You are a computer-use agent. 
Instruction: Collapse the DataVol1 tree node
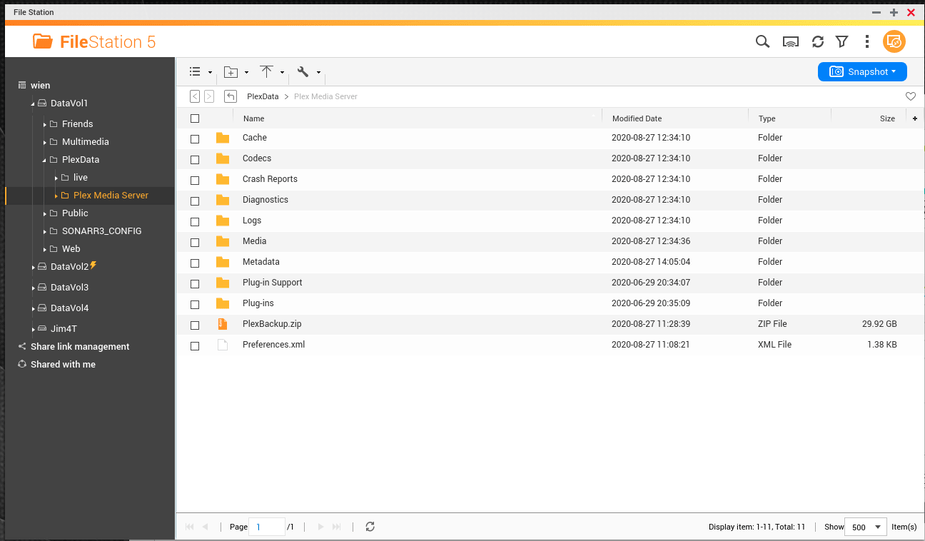tap(33, 104)
